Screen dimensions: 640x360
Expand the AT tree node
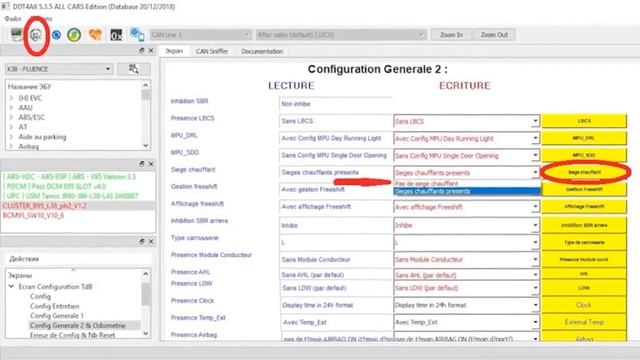point(11,127)
